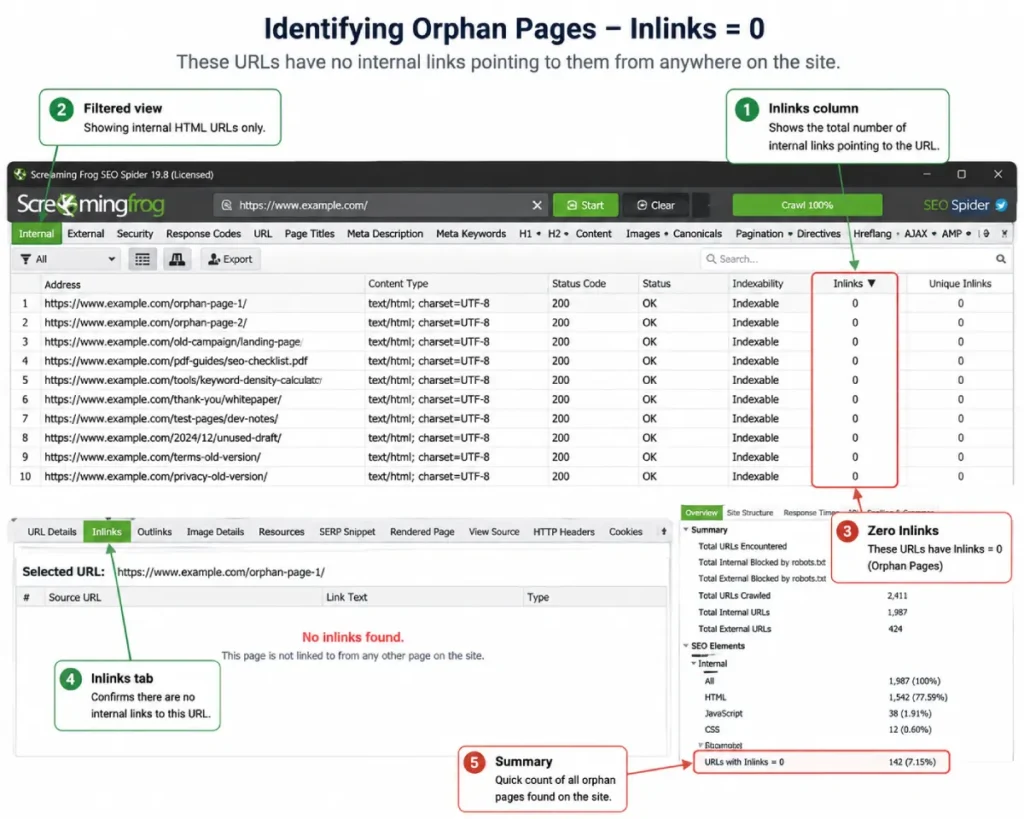
Task: Switch to tree structure view icon
Action: 177,259
